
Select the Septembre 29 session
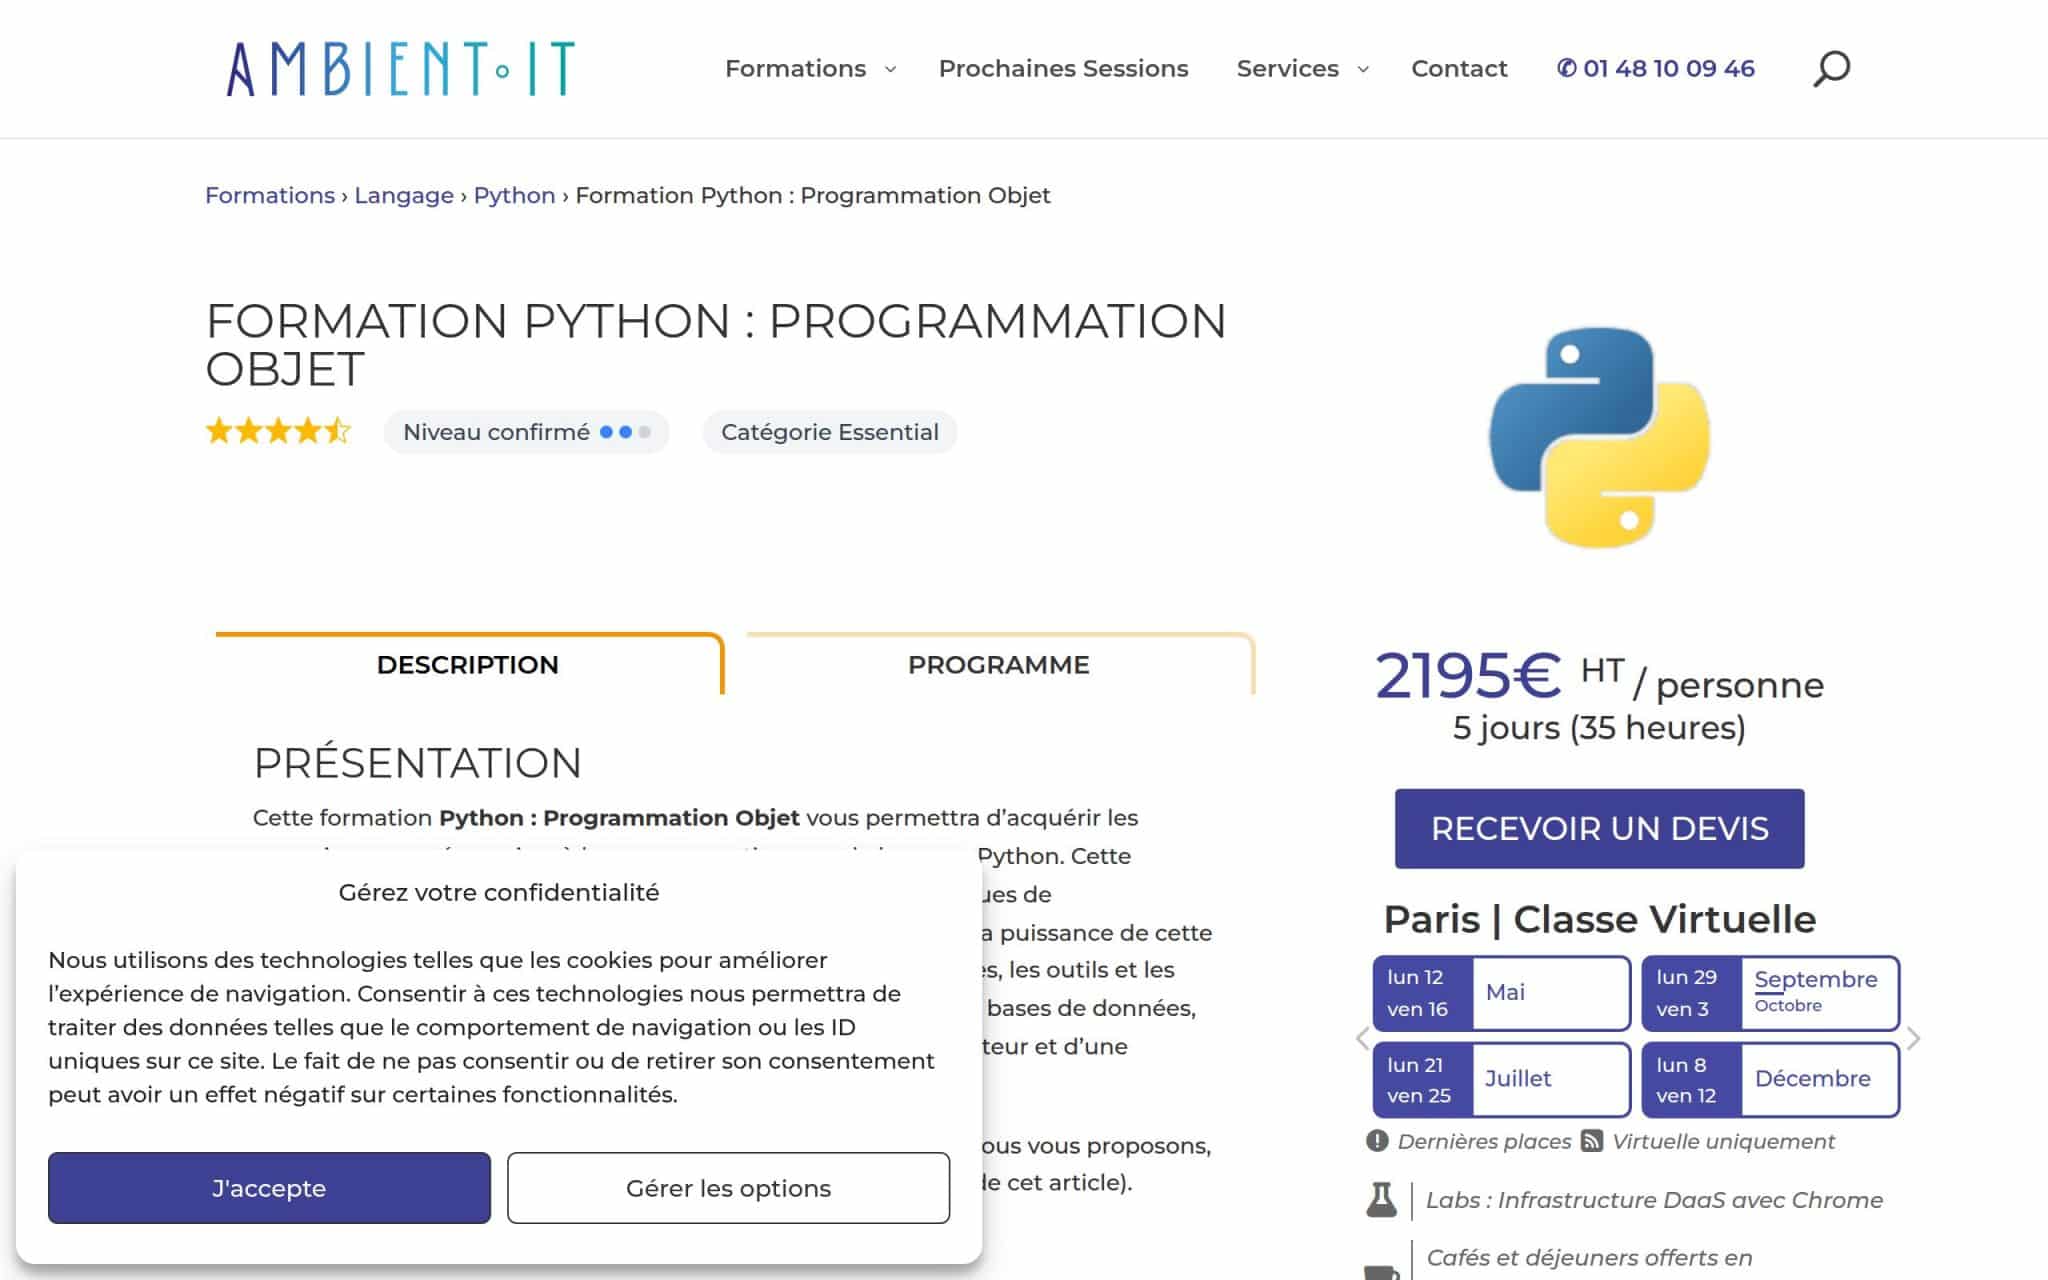tap(1770, 993)
